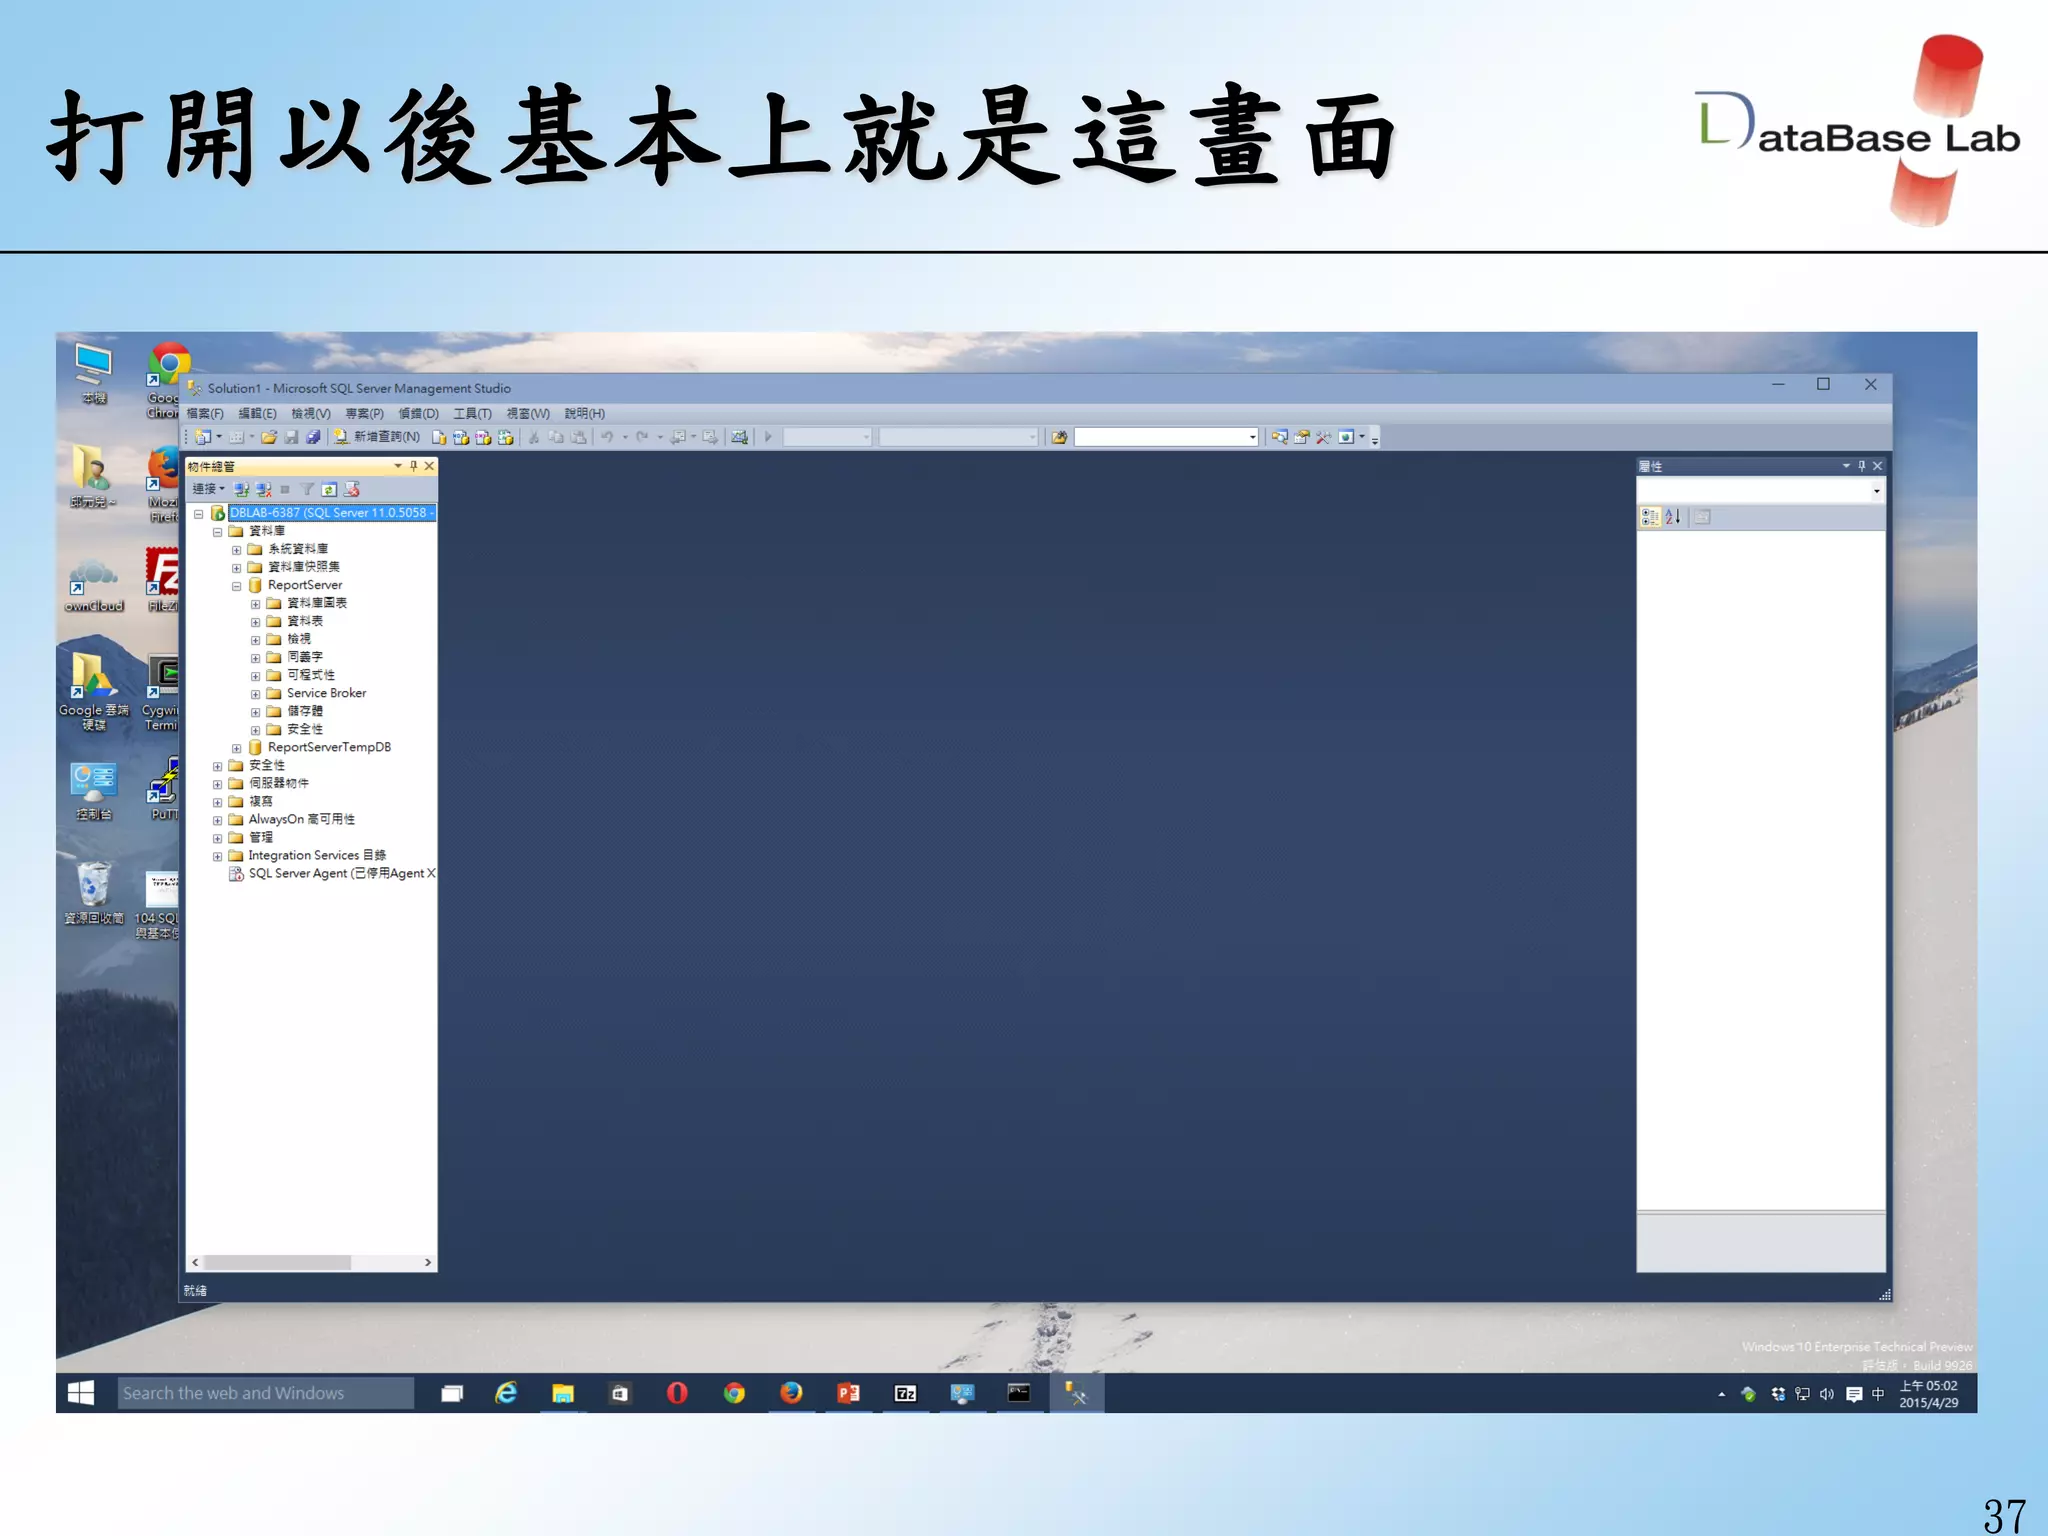Click the Filter icon in Object Explorer
2048x1536 pixels.
point(307,489)
